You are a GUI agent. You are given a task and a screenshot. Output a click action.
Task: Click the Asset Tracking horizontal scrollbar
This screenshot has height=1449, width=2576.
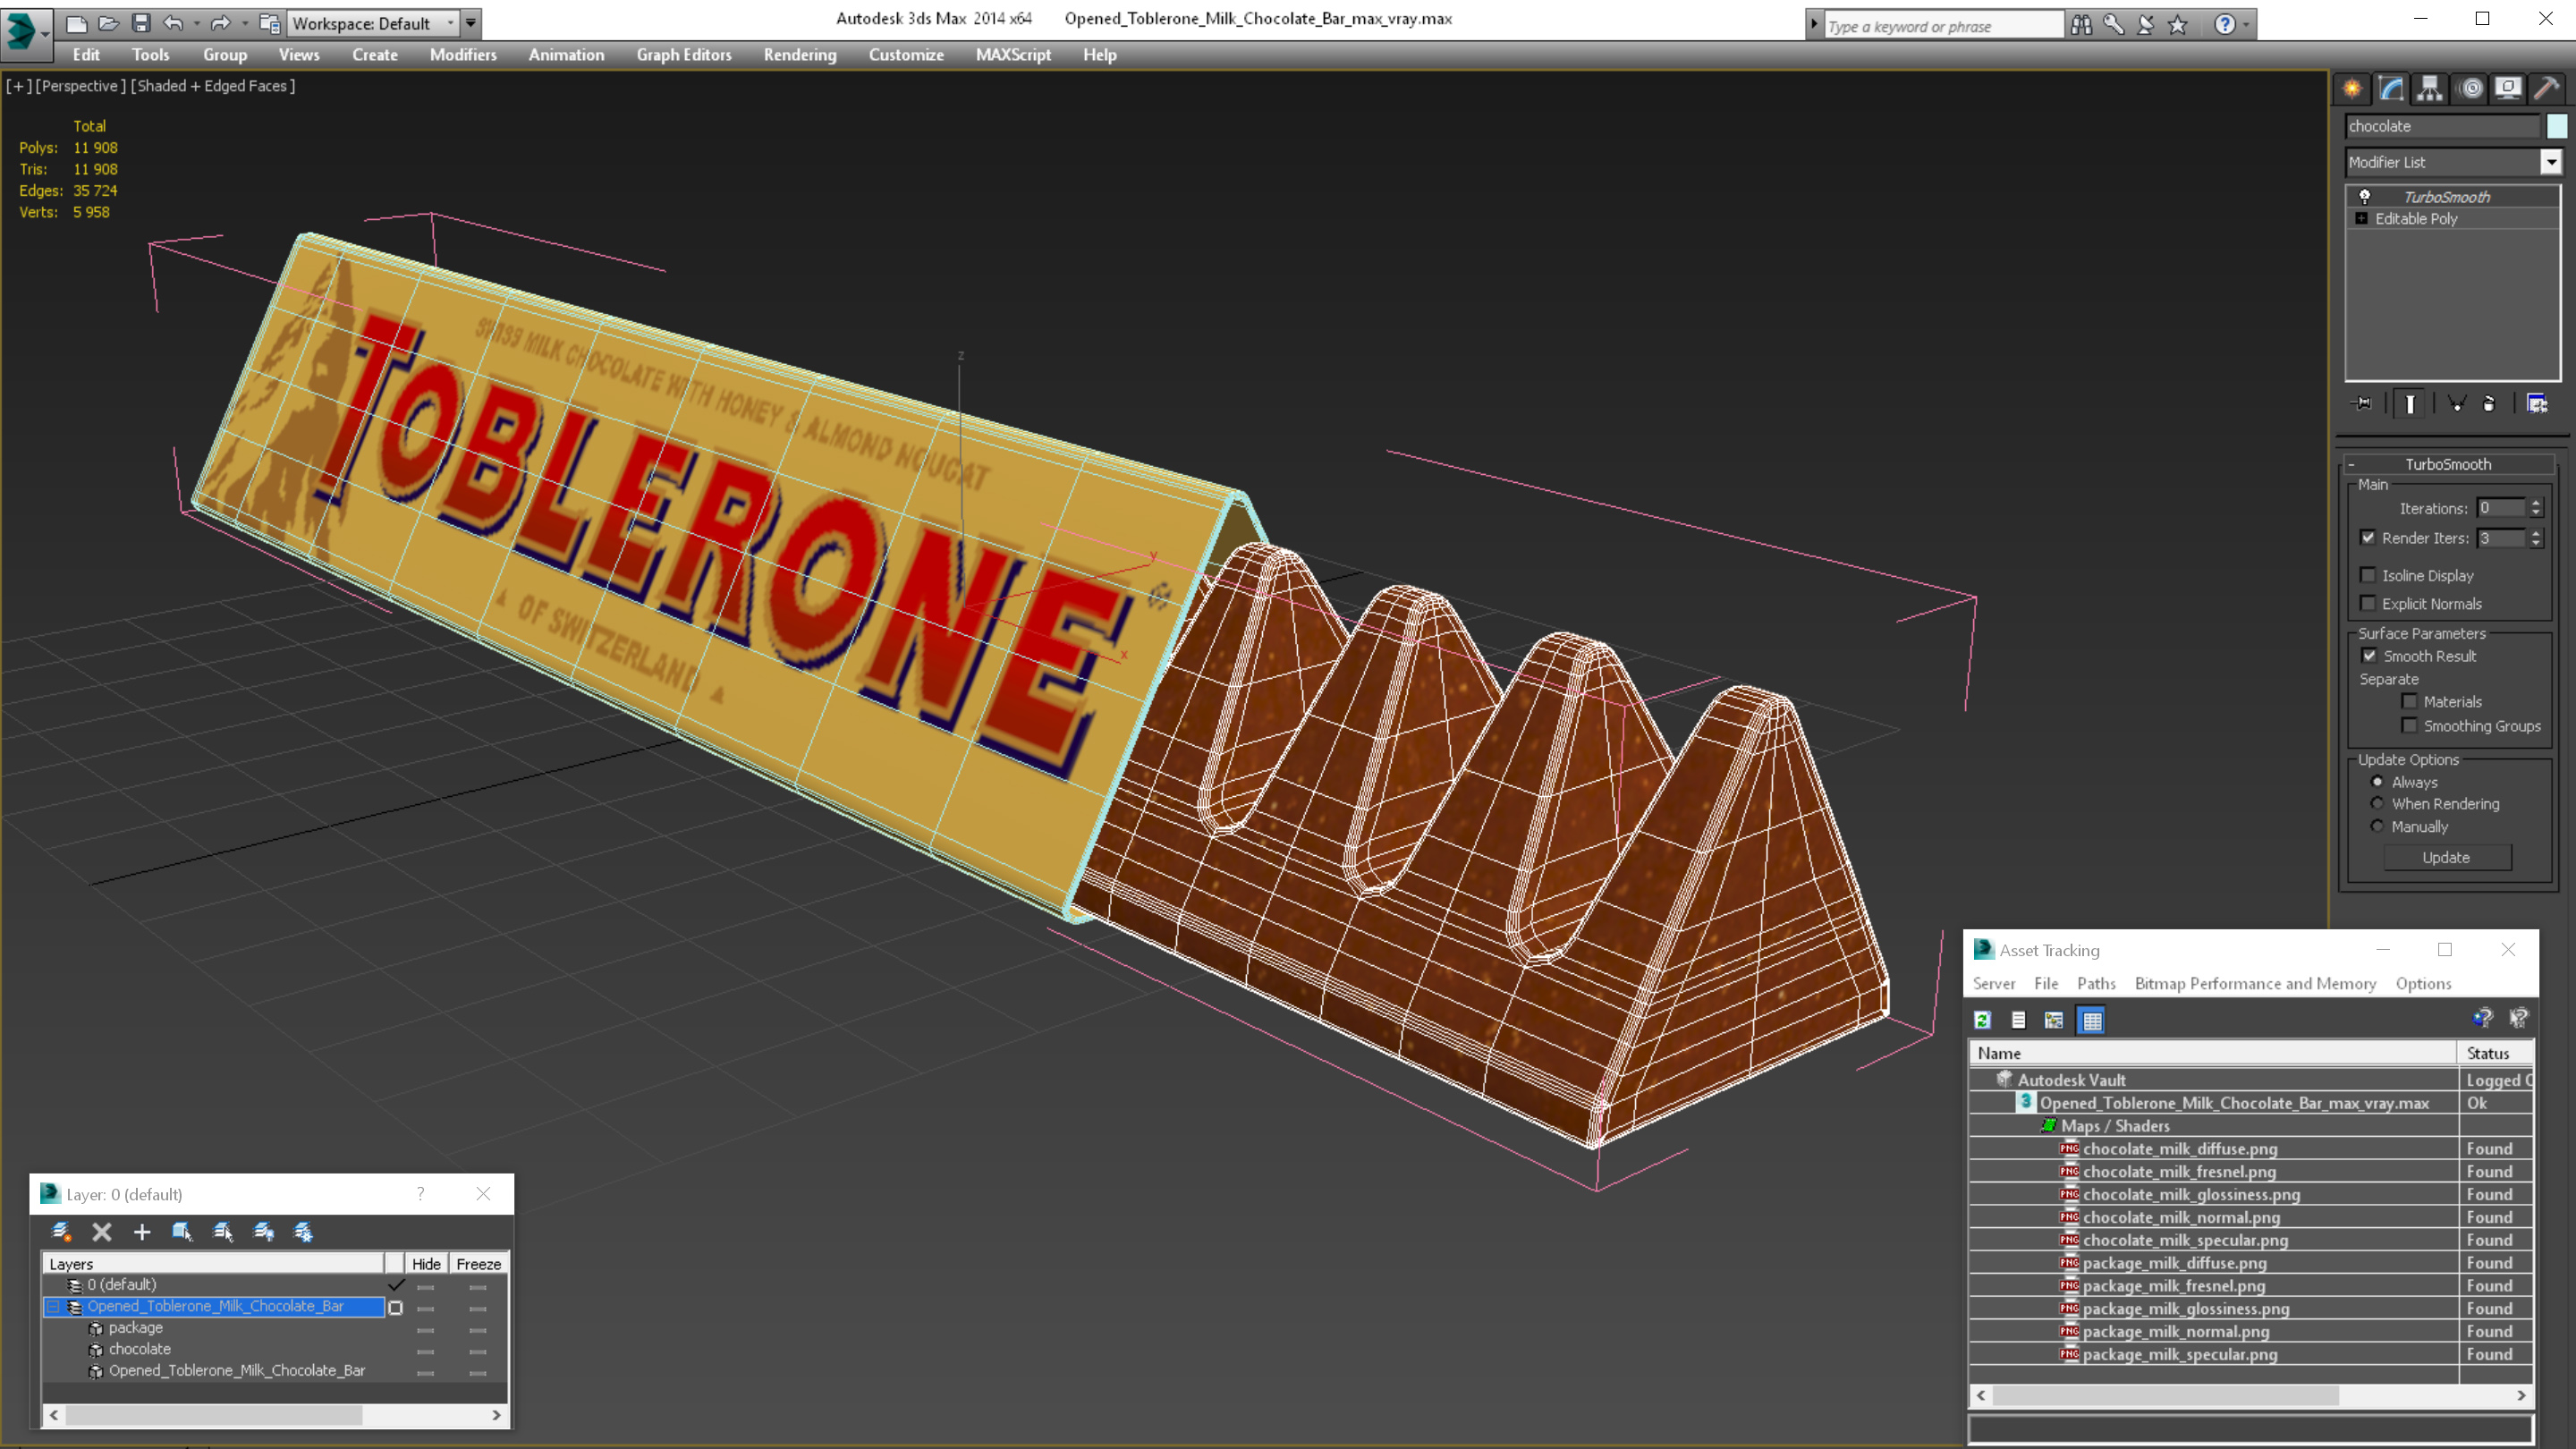pyautogui.click(x=2250, y=1395)
